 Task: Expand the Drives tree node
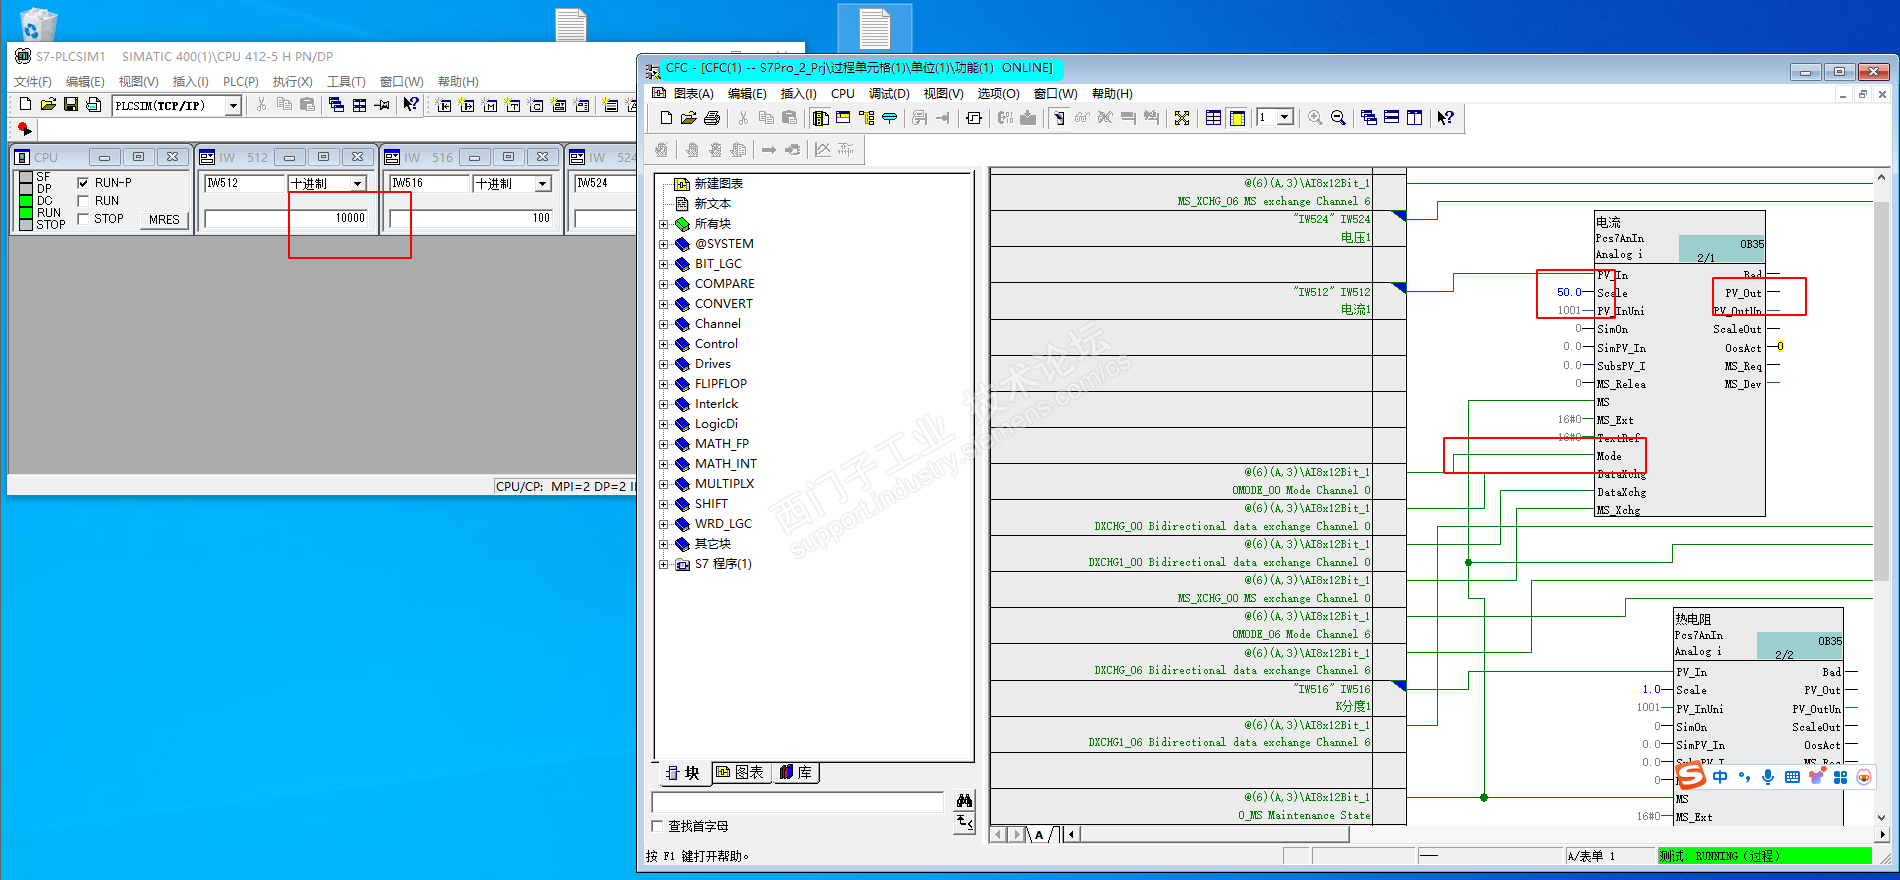click(663, 364)
